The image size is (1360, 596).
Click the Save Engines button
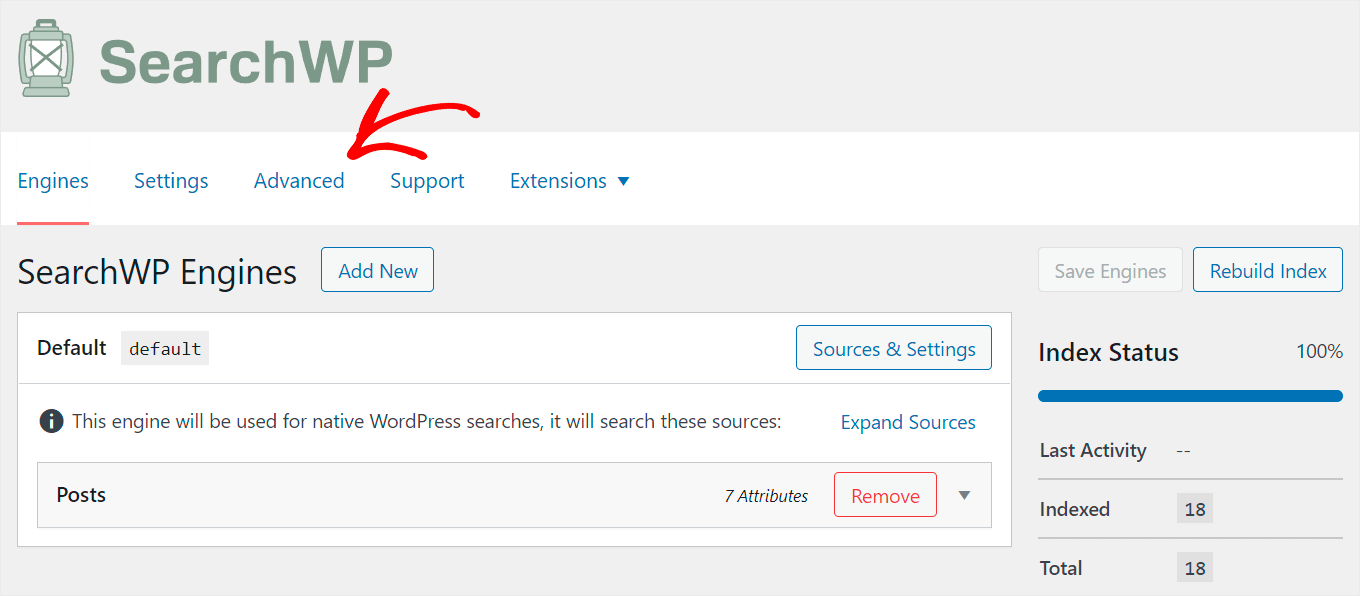1110,271
